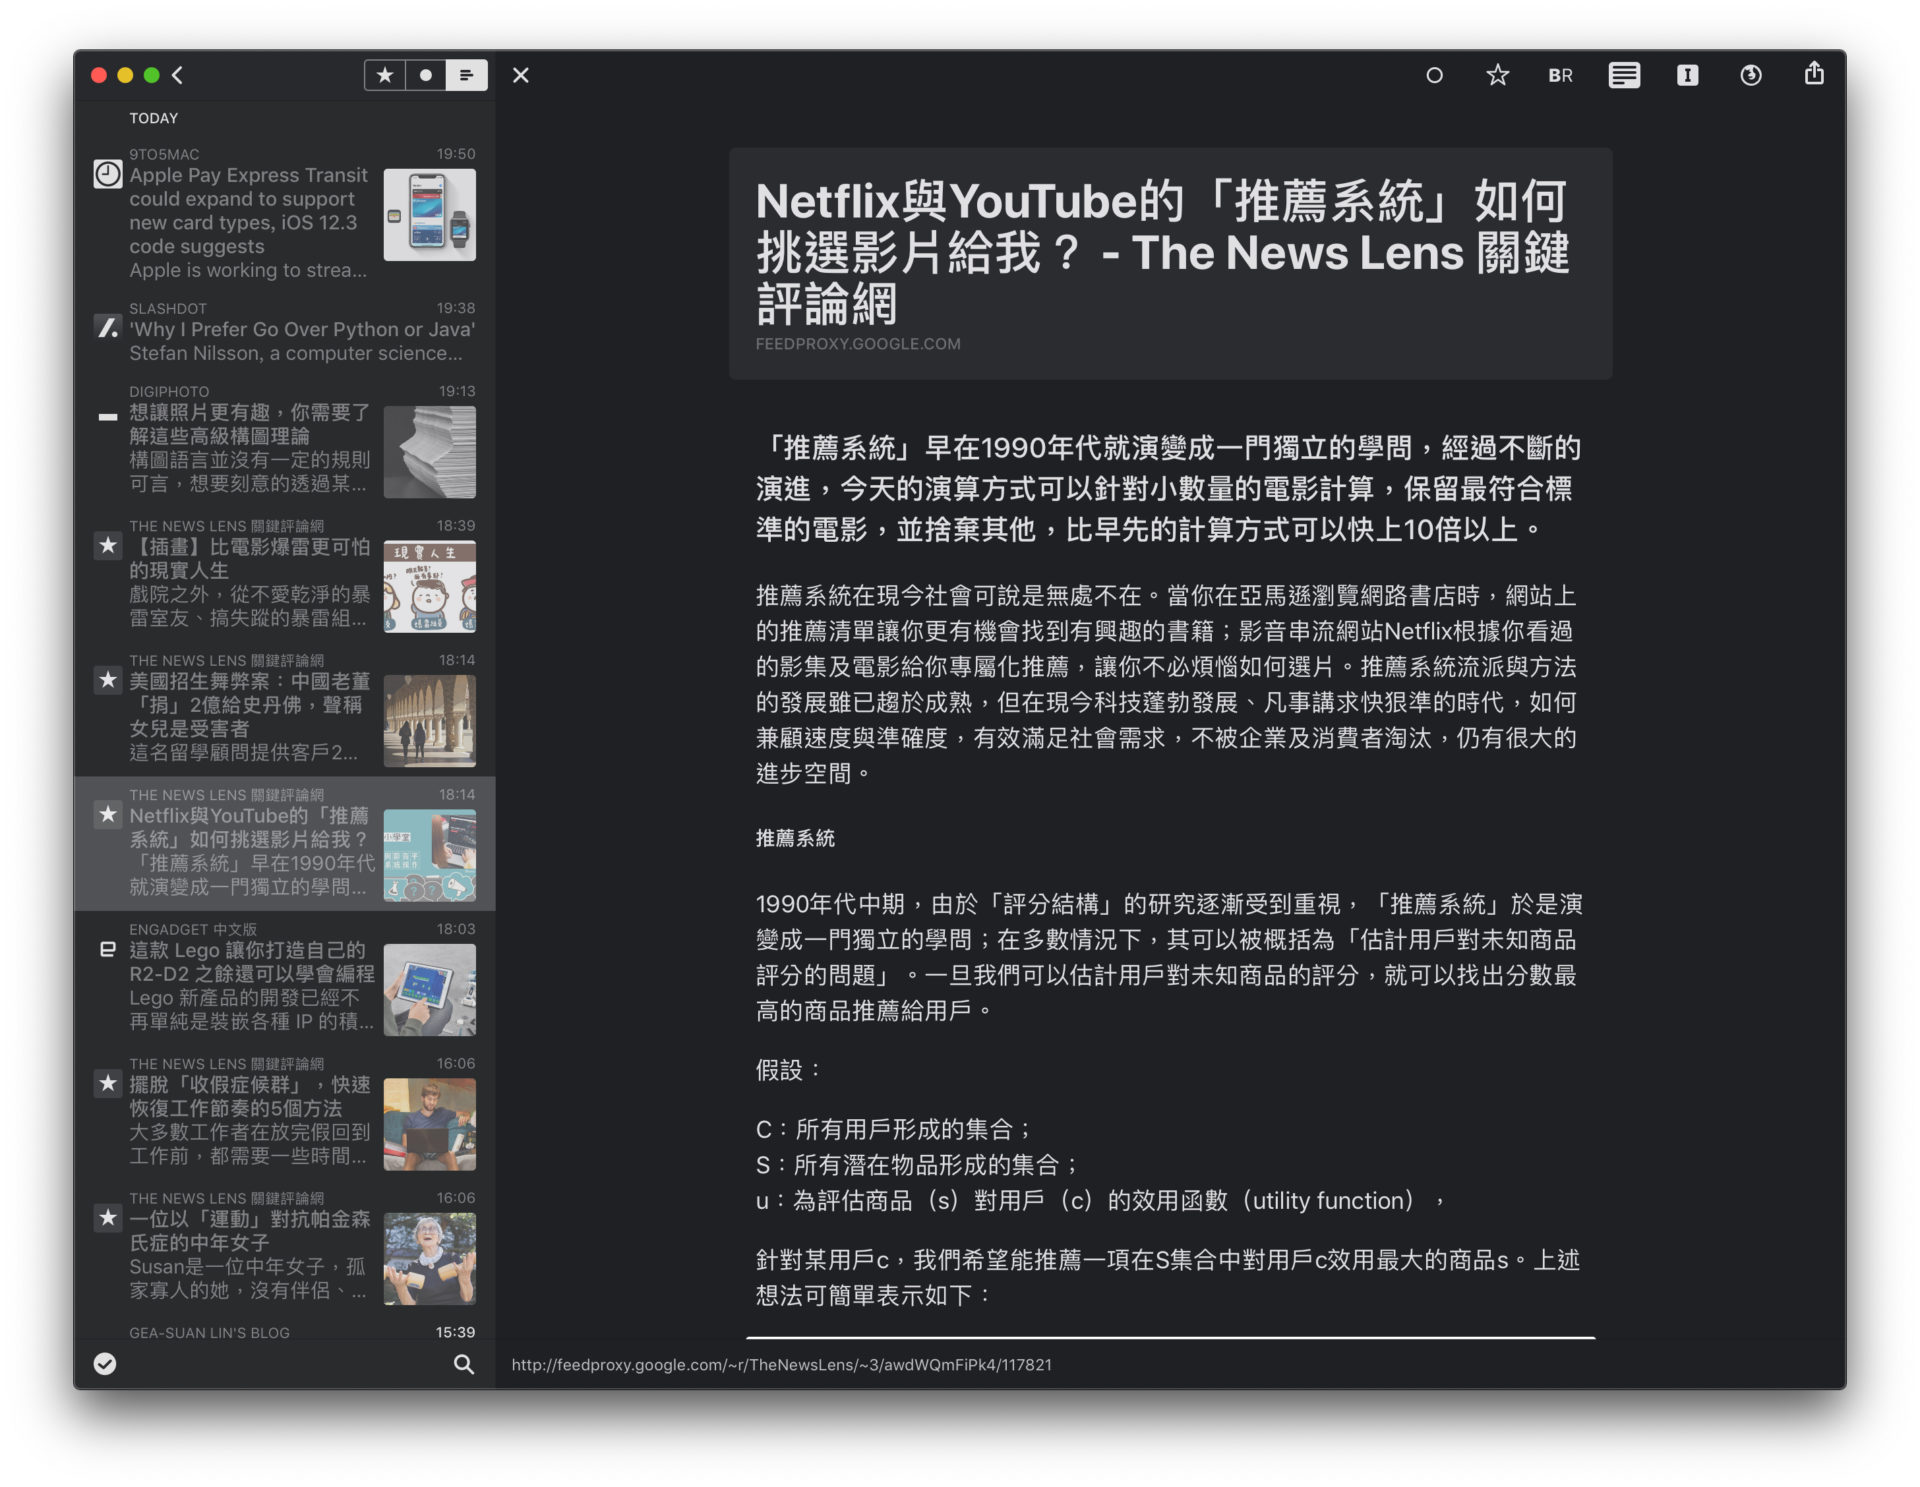1920x1487 pixels.
Task: Click elderly woman thumbnail
Action: point(430,1259)
